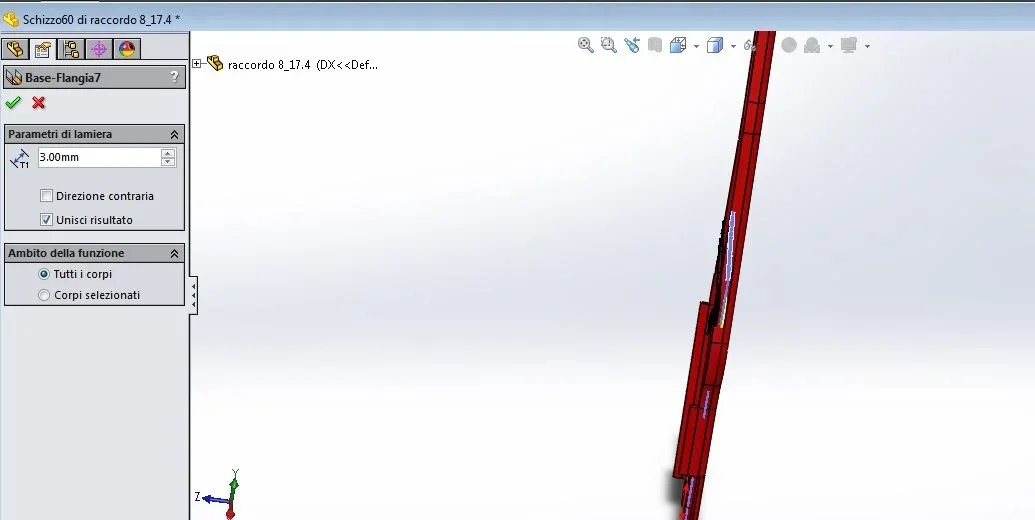The image size is (1035, 520).
Task: Open View Settings dropdown arrow
Action: coord(867,46)
